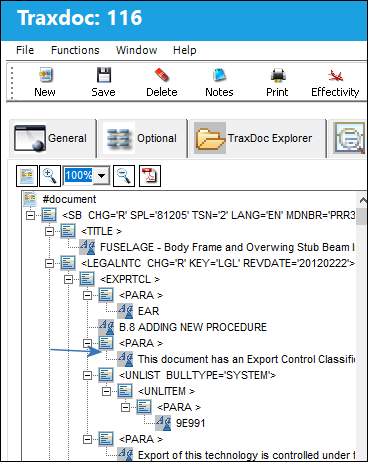Screen dimensions: 368x462
Task: Open the Window menu
Action: point(136,50)
